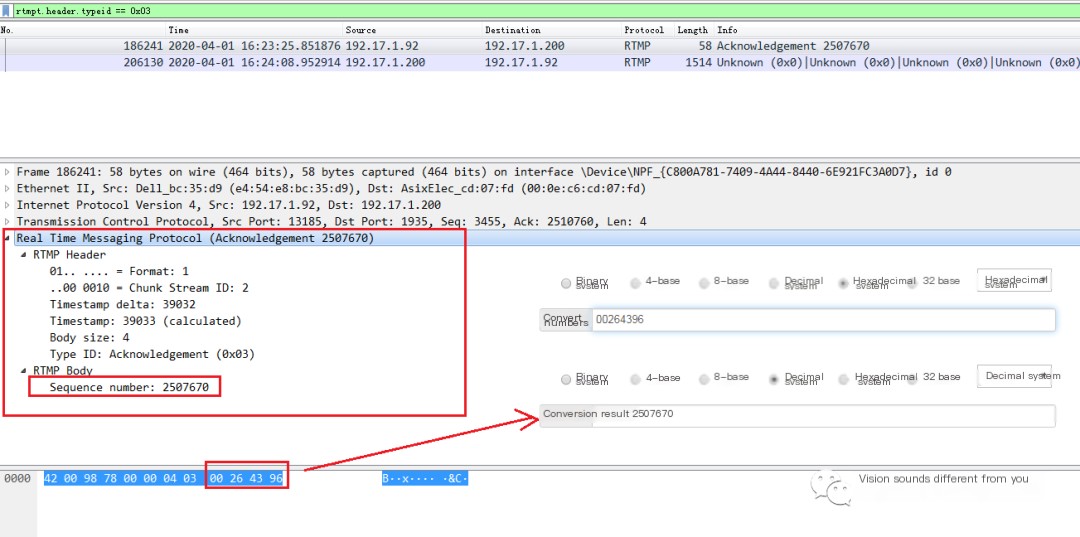Choose 8-base in the target base row
The height and width of the screenshot is (537, 1080).
[x=703, y=379]
